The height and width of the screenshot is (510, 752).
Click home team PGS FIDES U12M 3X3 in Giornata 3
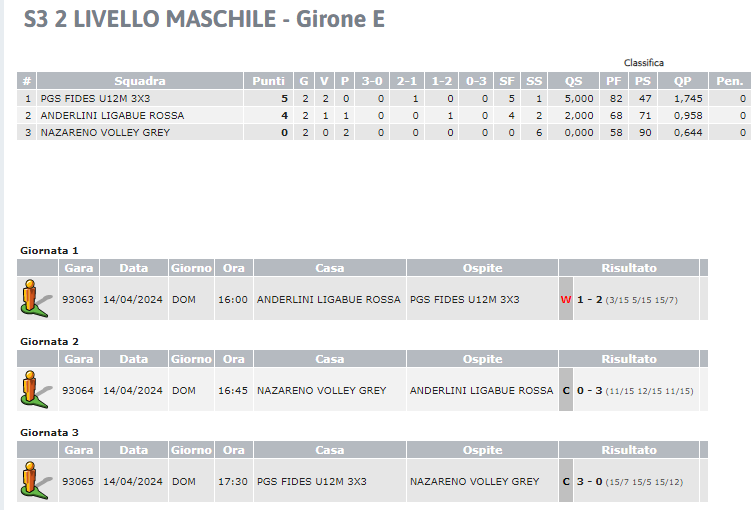[312, 482]
